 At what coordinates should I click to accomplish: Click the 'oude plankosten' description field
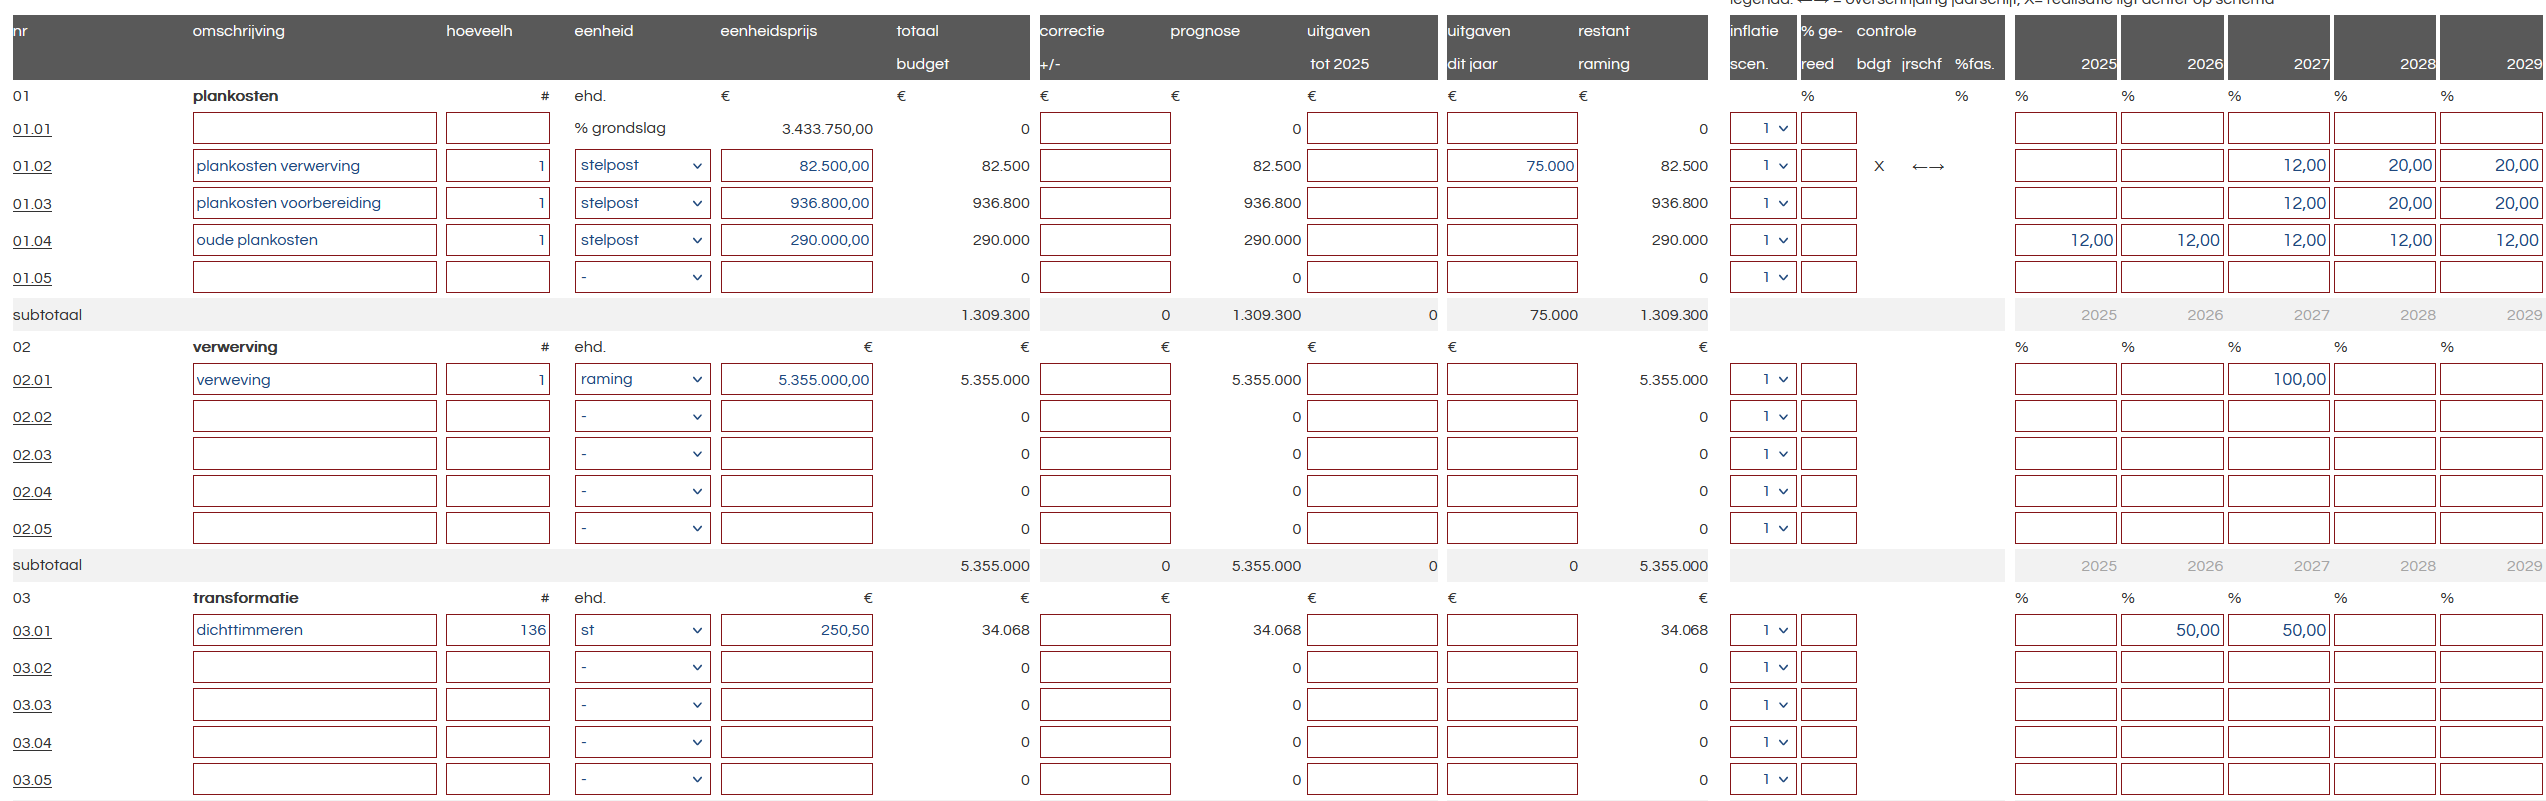pyautogui.click(x=314, y=241)
